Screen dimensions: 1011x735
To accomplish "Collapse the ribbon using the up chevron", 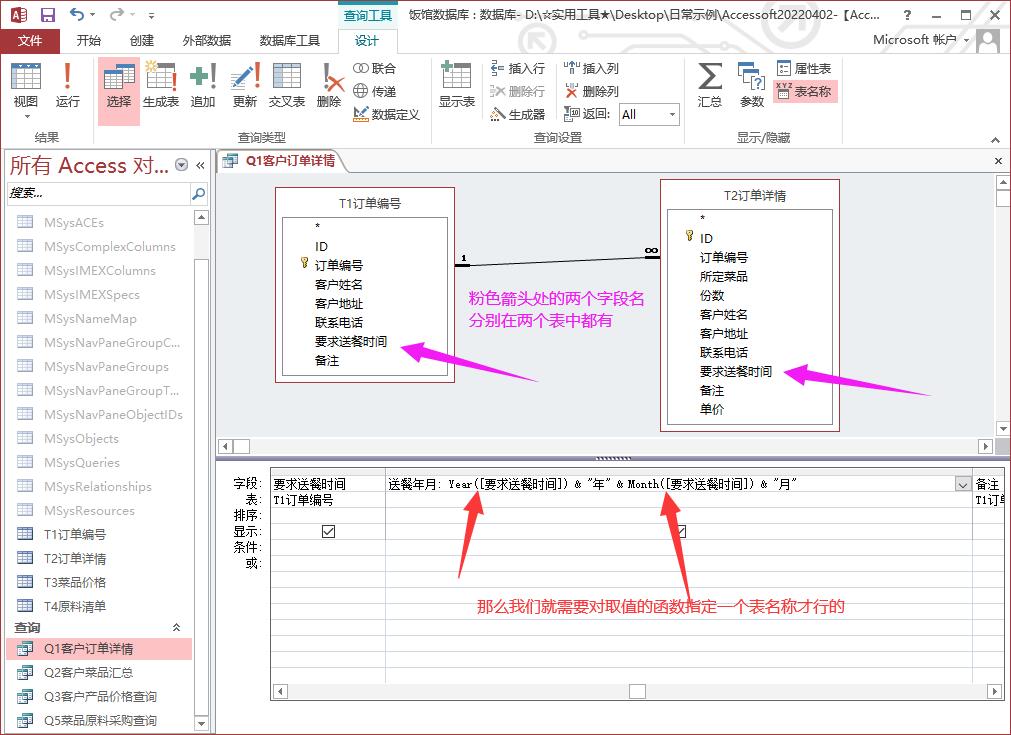I will click(996, 139).
